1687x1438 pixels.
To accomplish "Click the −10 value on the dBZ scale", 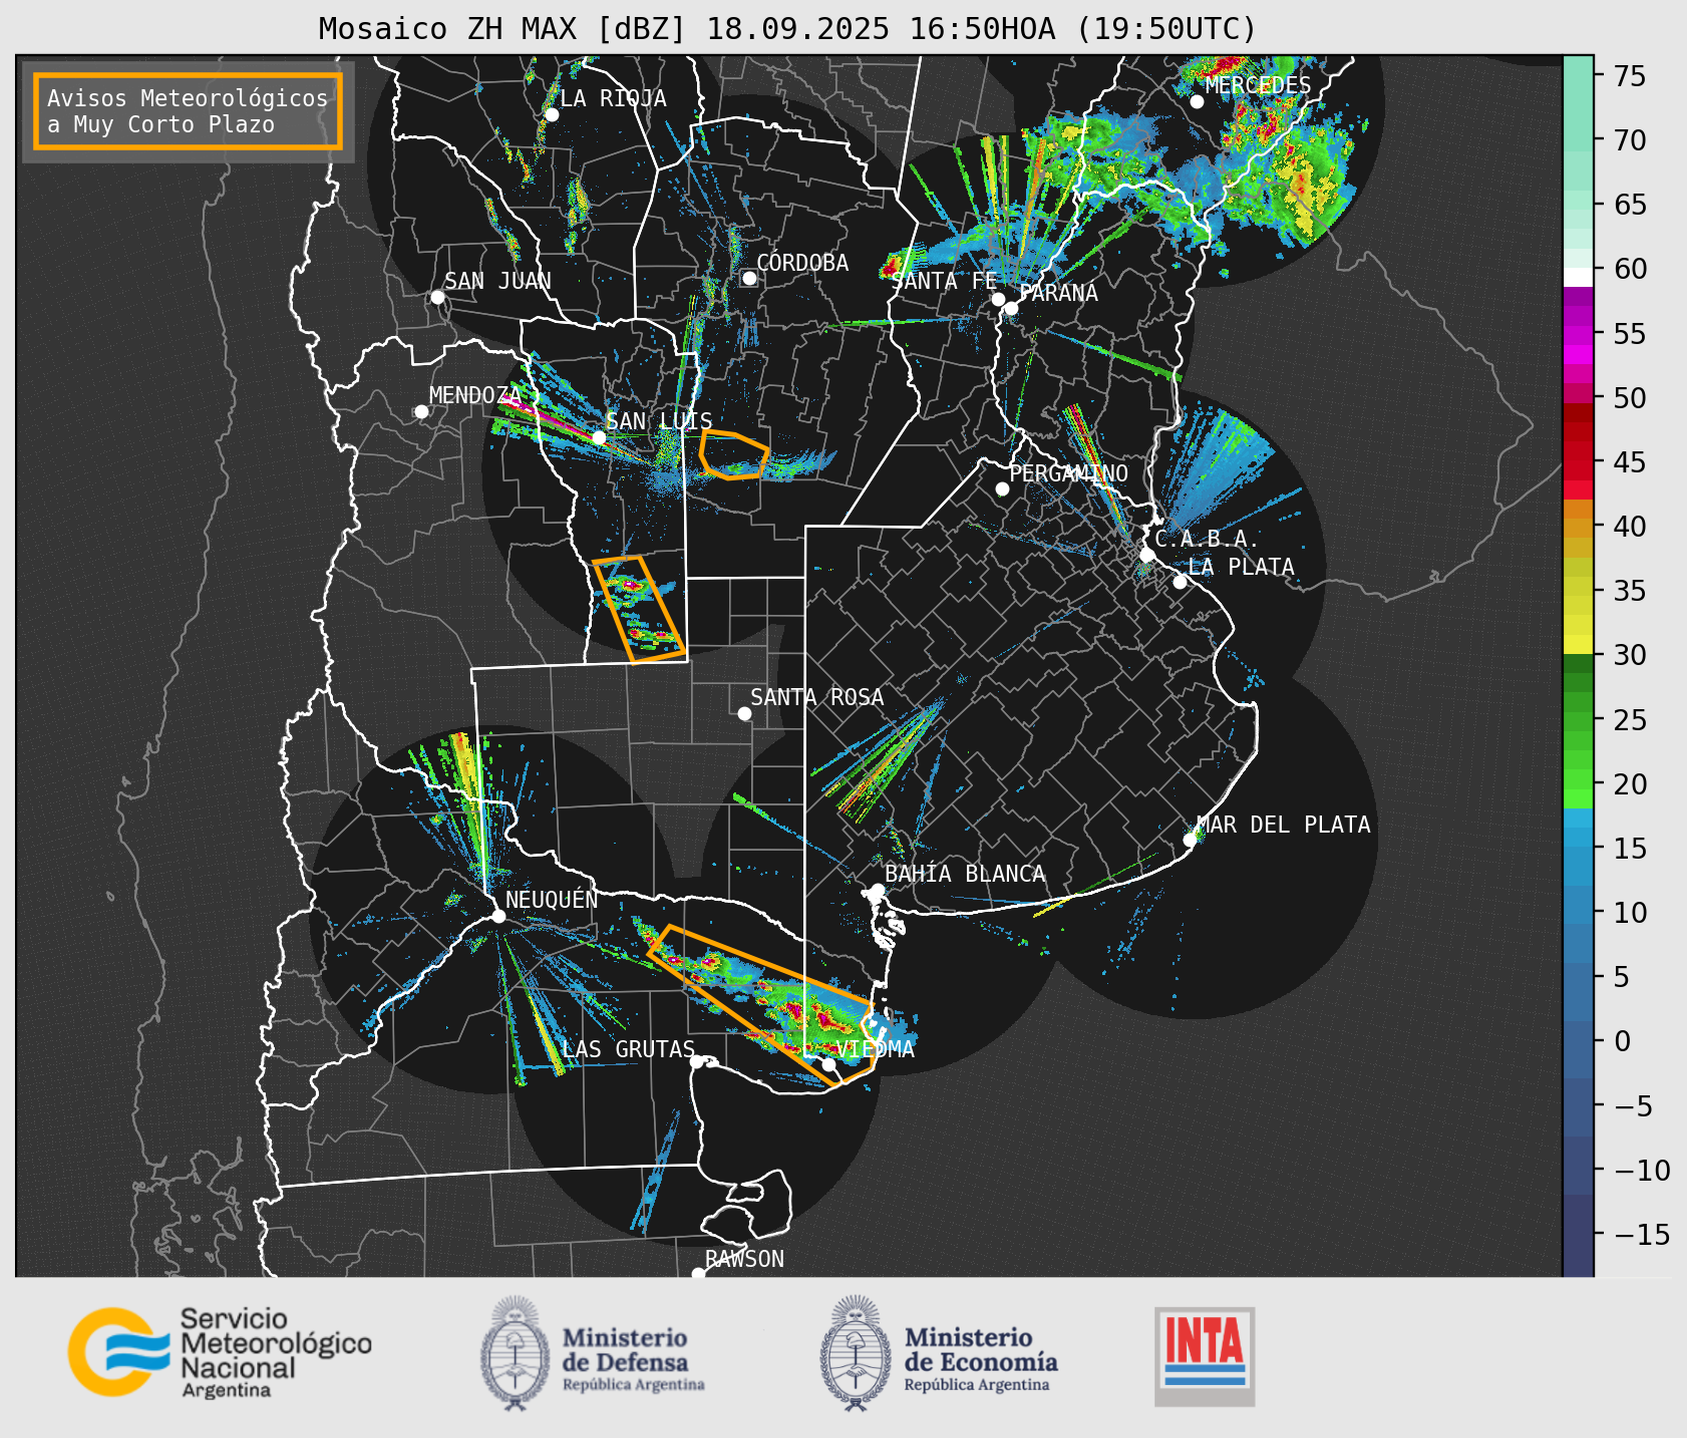I will (x=1641, y=1170).
